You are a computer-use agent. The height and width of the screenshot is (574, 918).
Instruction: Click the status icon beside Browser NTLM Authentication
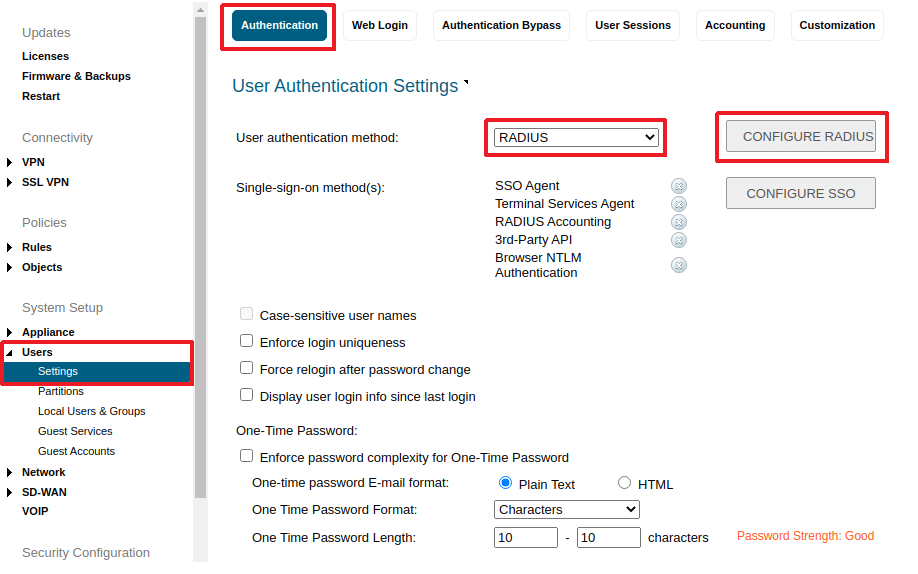[679, 265]
